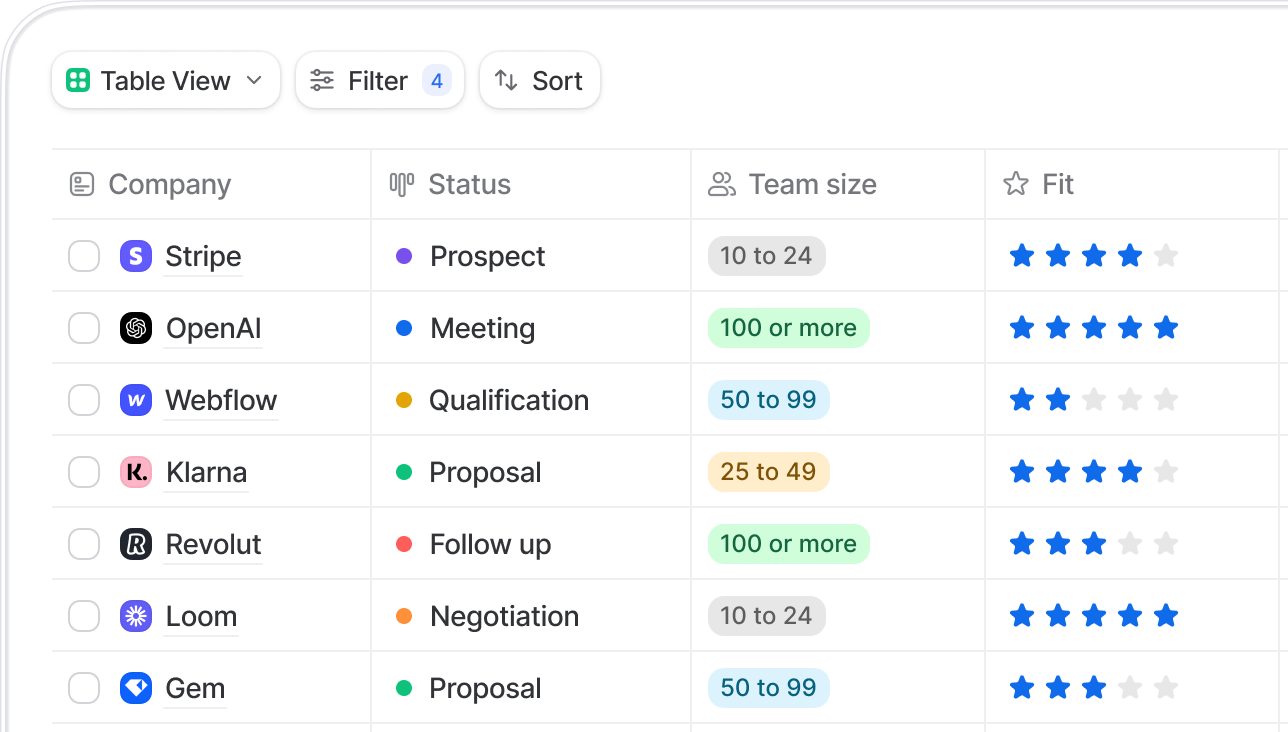Check the Loom row checkbox
The height and width of the screenshot is (732, 1288).
[84, 616]
